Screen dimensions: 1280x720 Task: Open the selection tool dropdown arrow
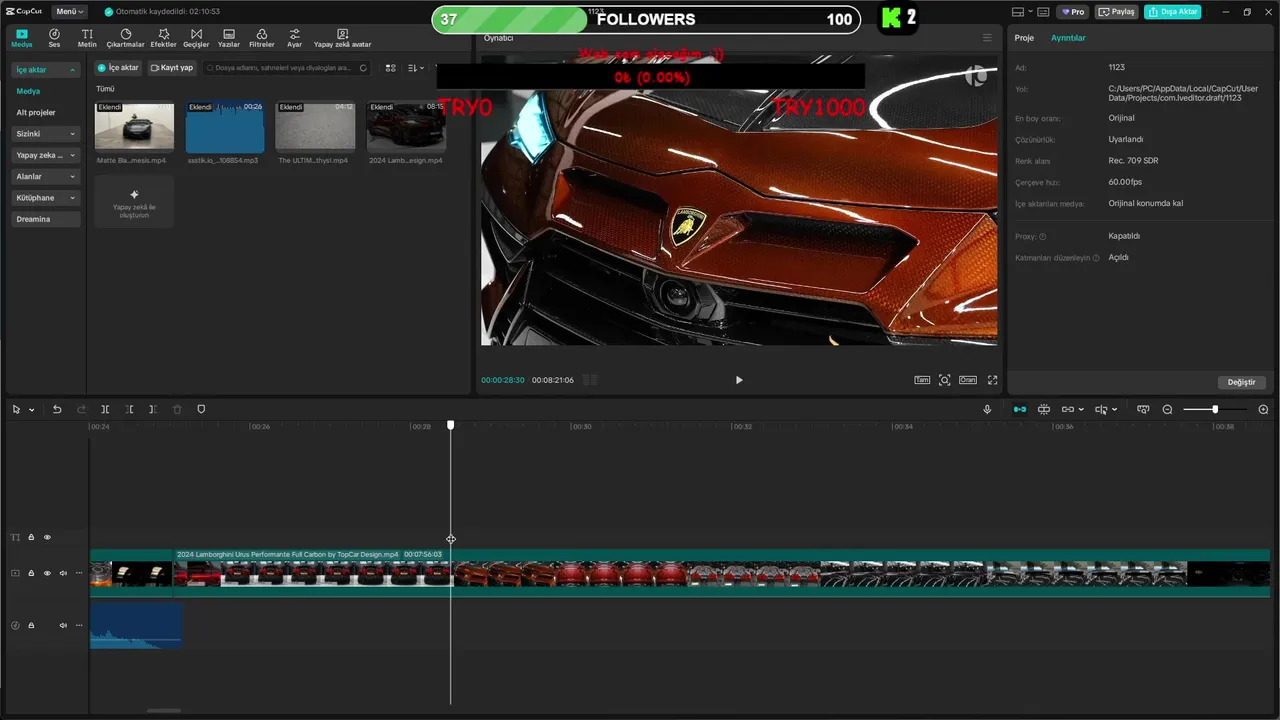point(32,410)
